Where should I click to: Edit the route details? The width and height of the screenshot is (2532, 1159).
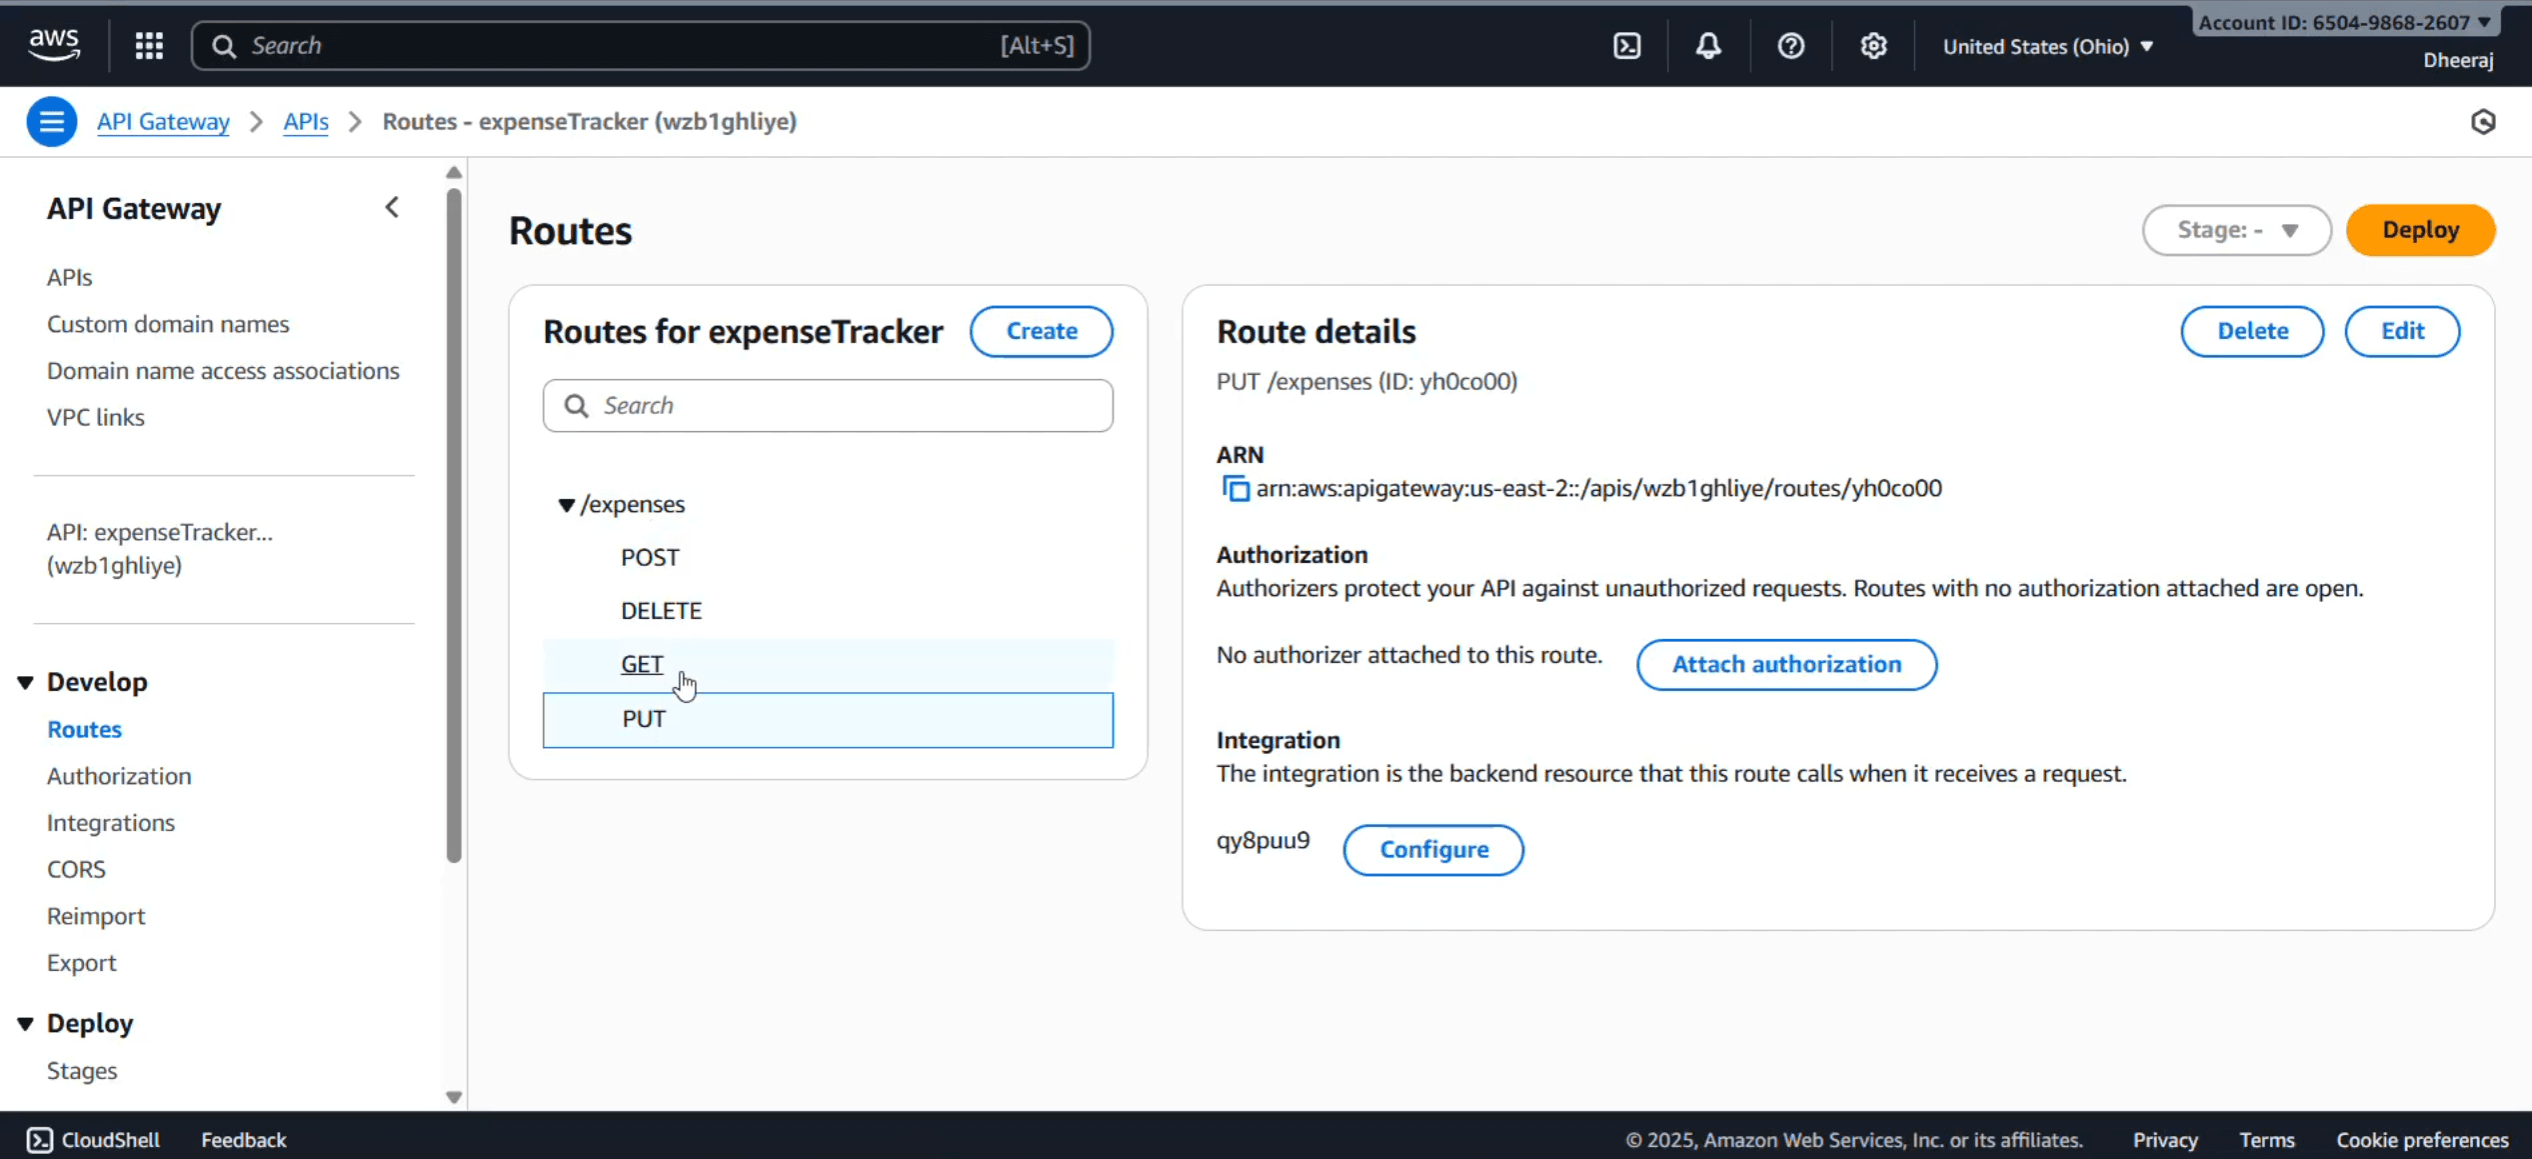(x=2402, y=332)
